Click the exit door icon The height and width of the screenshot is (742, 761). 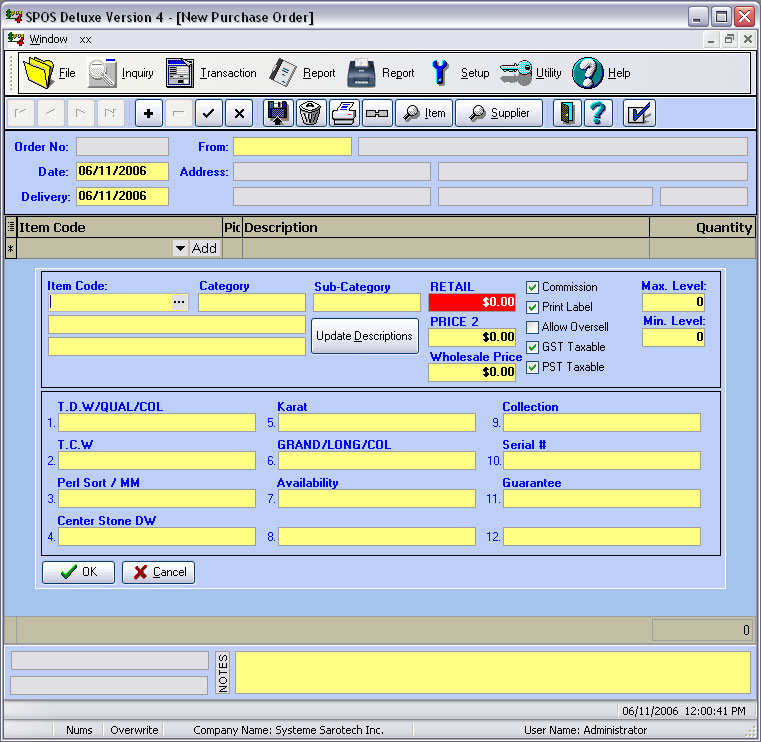(x=567, y=113)
